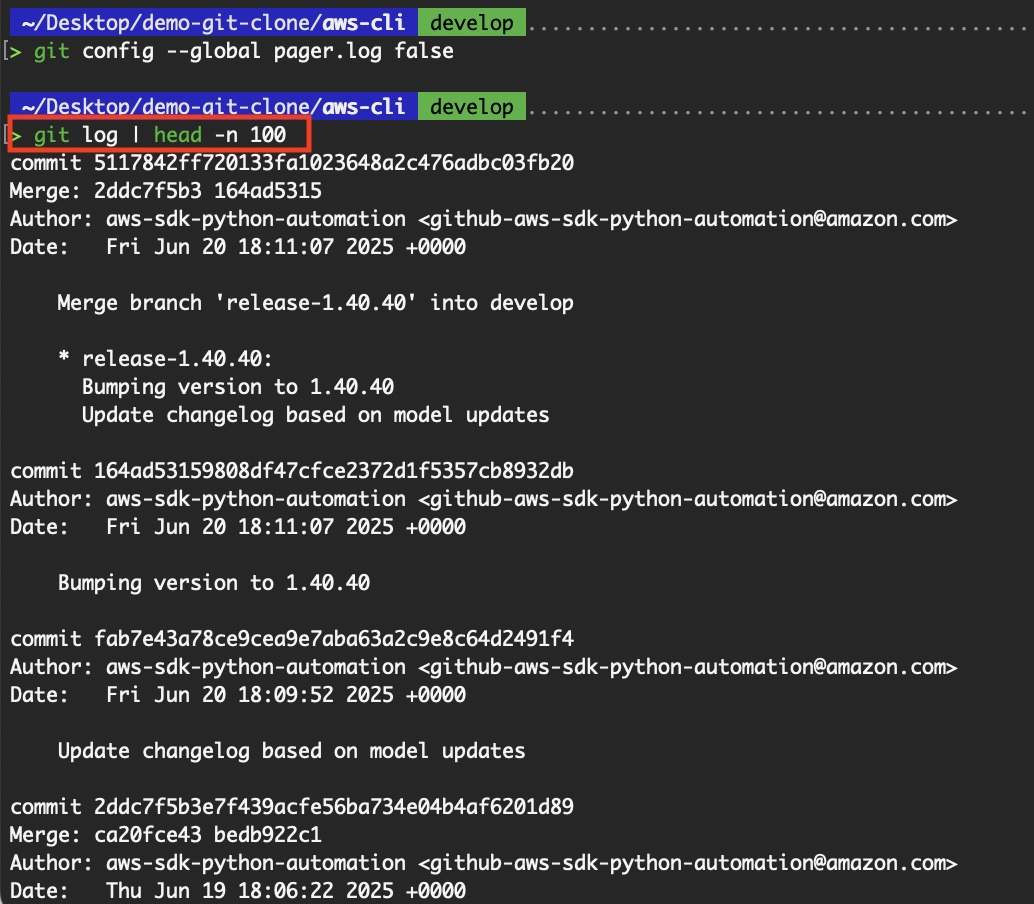Image resolution: width=1034 pixels, height=904 pixels.
Task: Click indented 'Update changelog based on model updates' under release bullet
Action: click(x=315, y=415)
